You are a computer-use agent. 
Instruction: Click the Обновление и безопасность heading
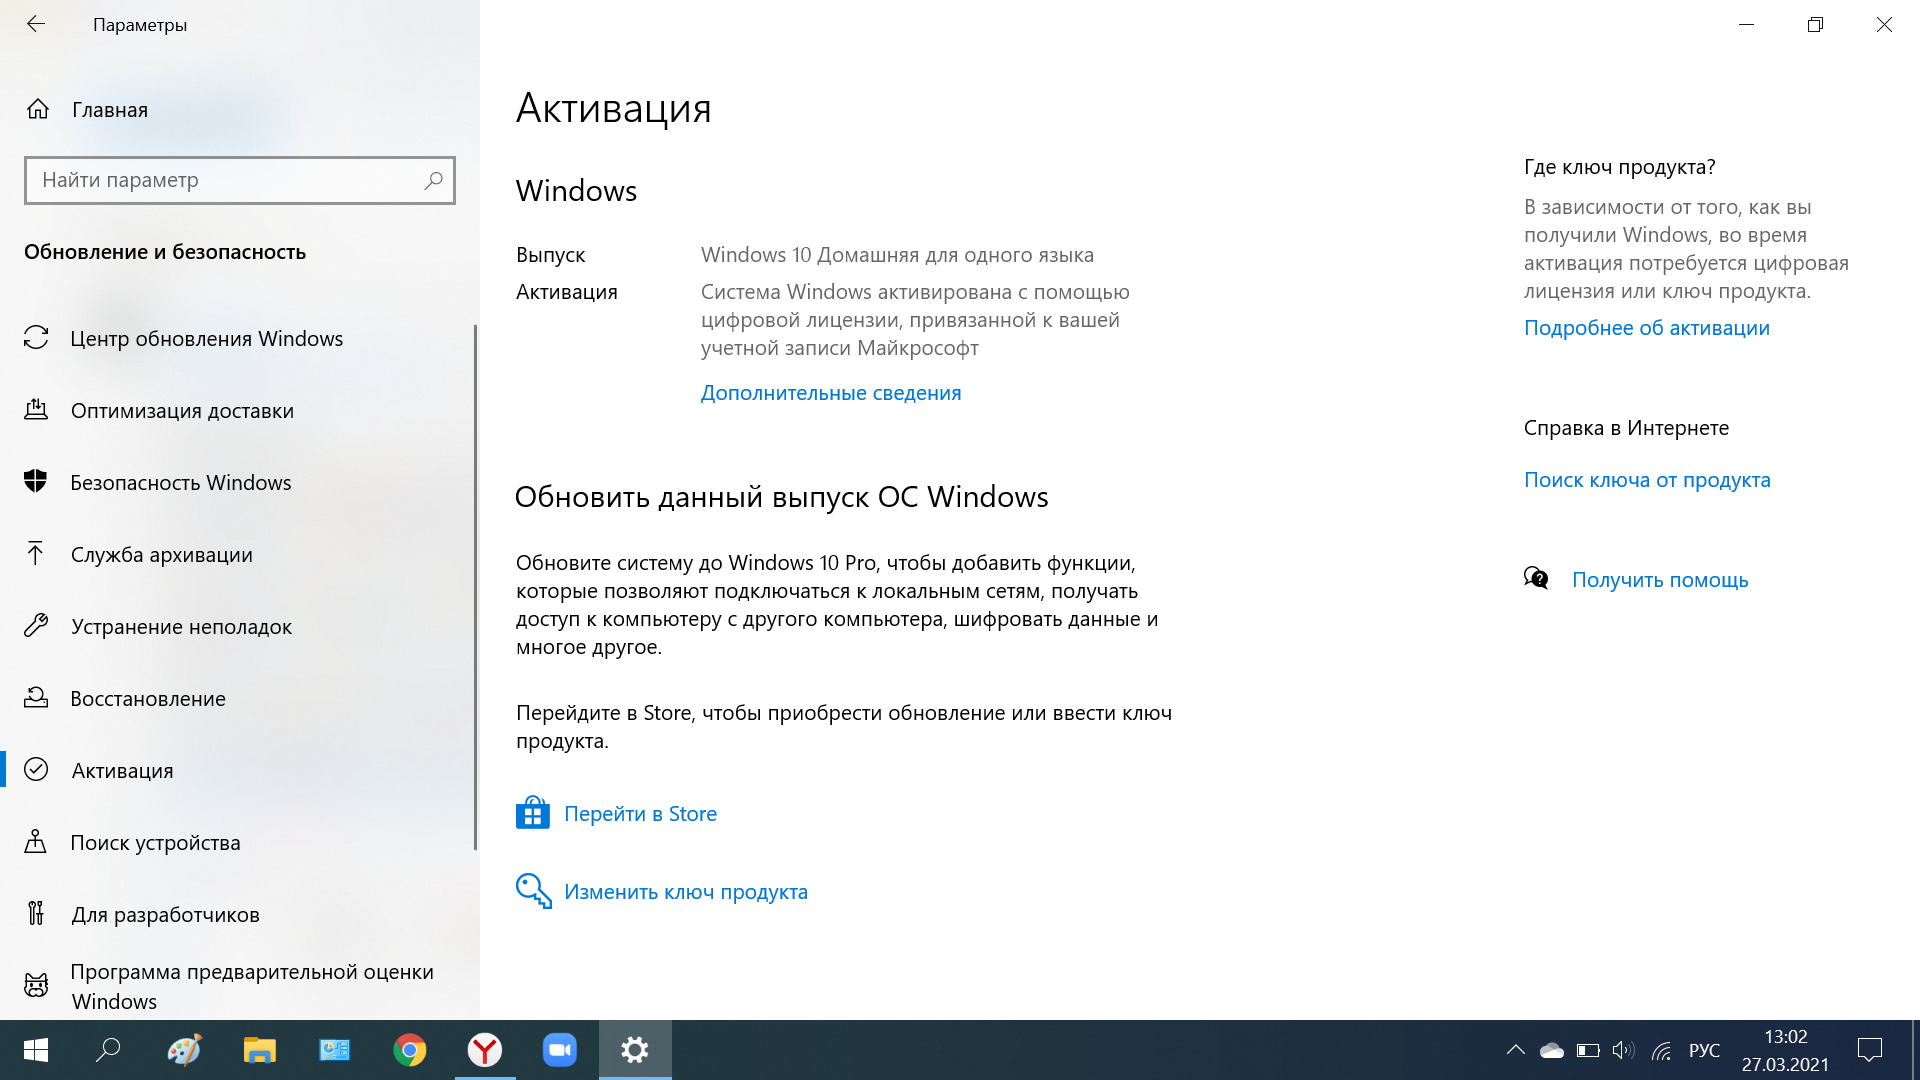point(165,252)
